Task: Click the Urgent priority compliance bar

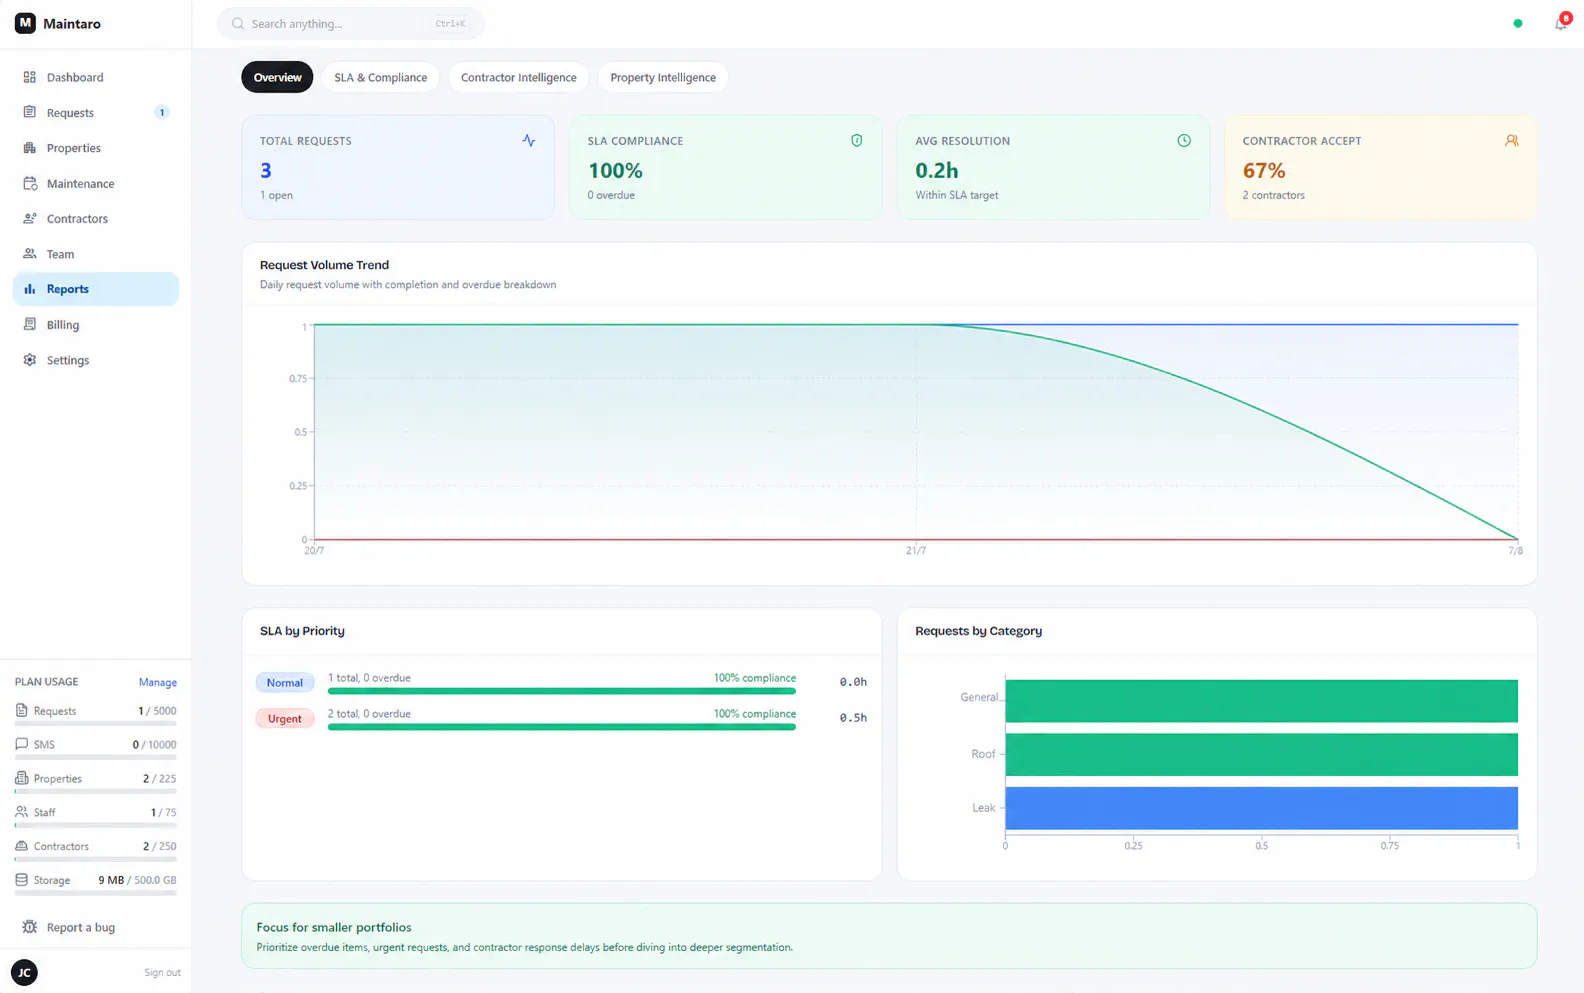Action: [562, 727]
